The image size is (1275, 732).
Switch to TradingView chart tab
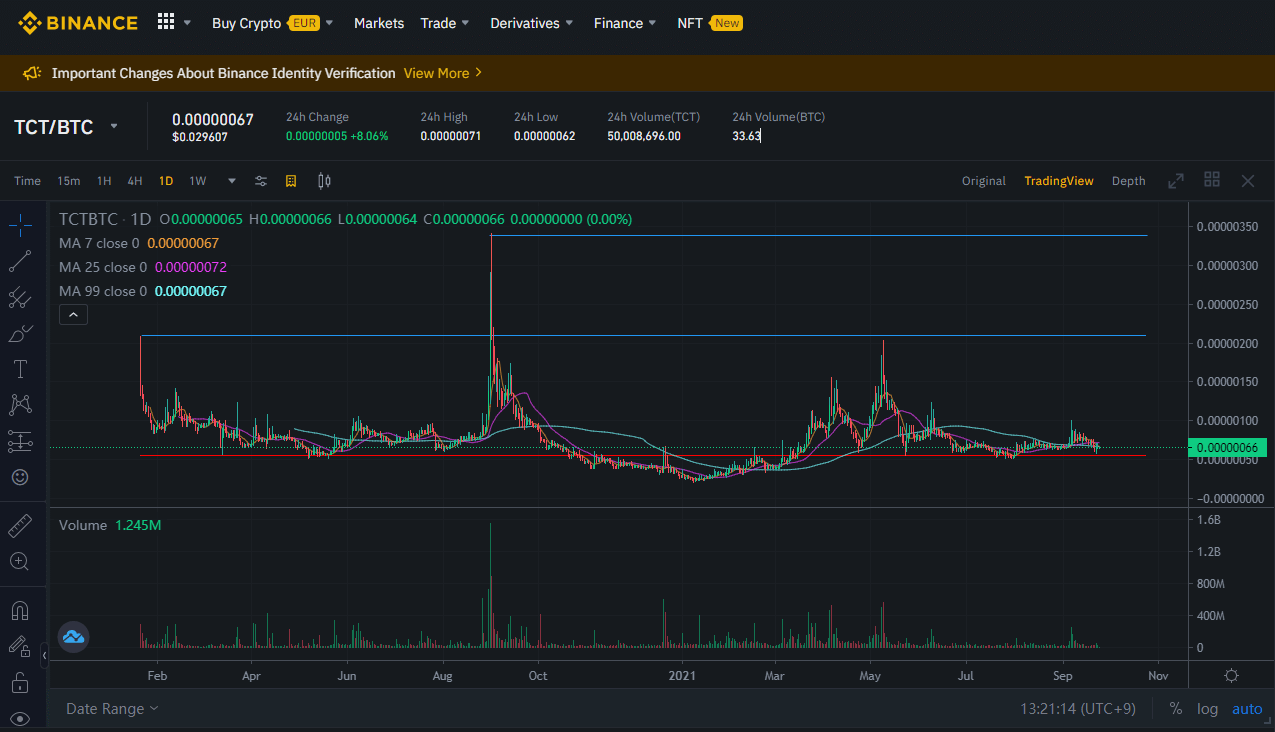pos(1059,181)
